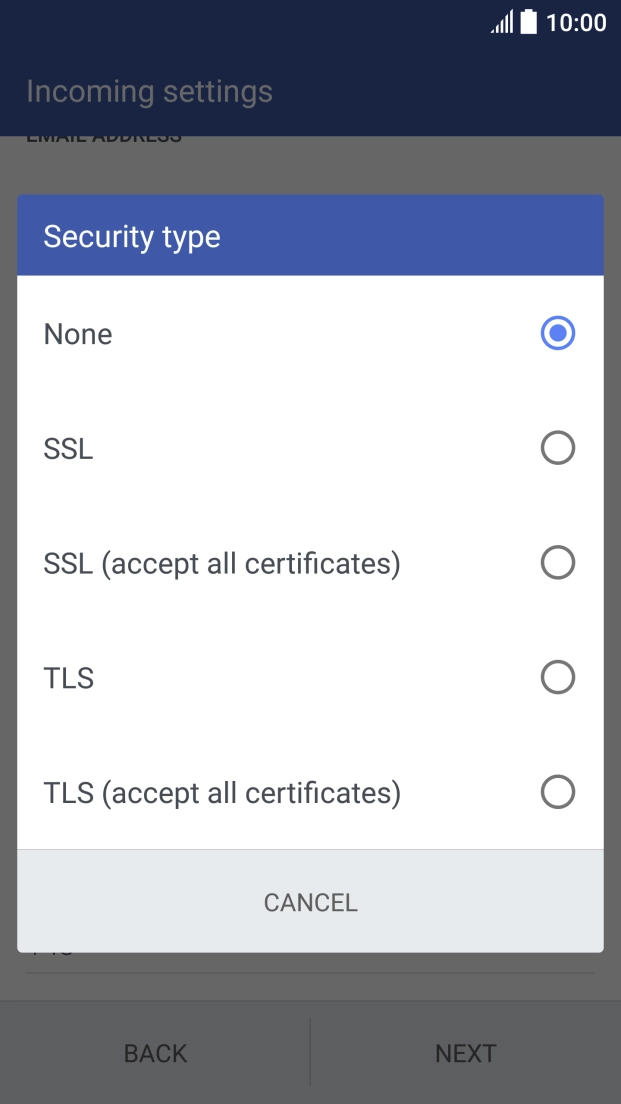Tap the EMAIL ADDRESS field label
Image resolution: width=621 pixels, height=1104 pixels.
coord(103,135)
